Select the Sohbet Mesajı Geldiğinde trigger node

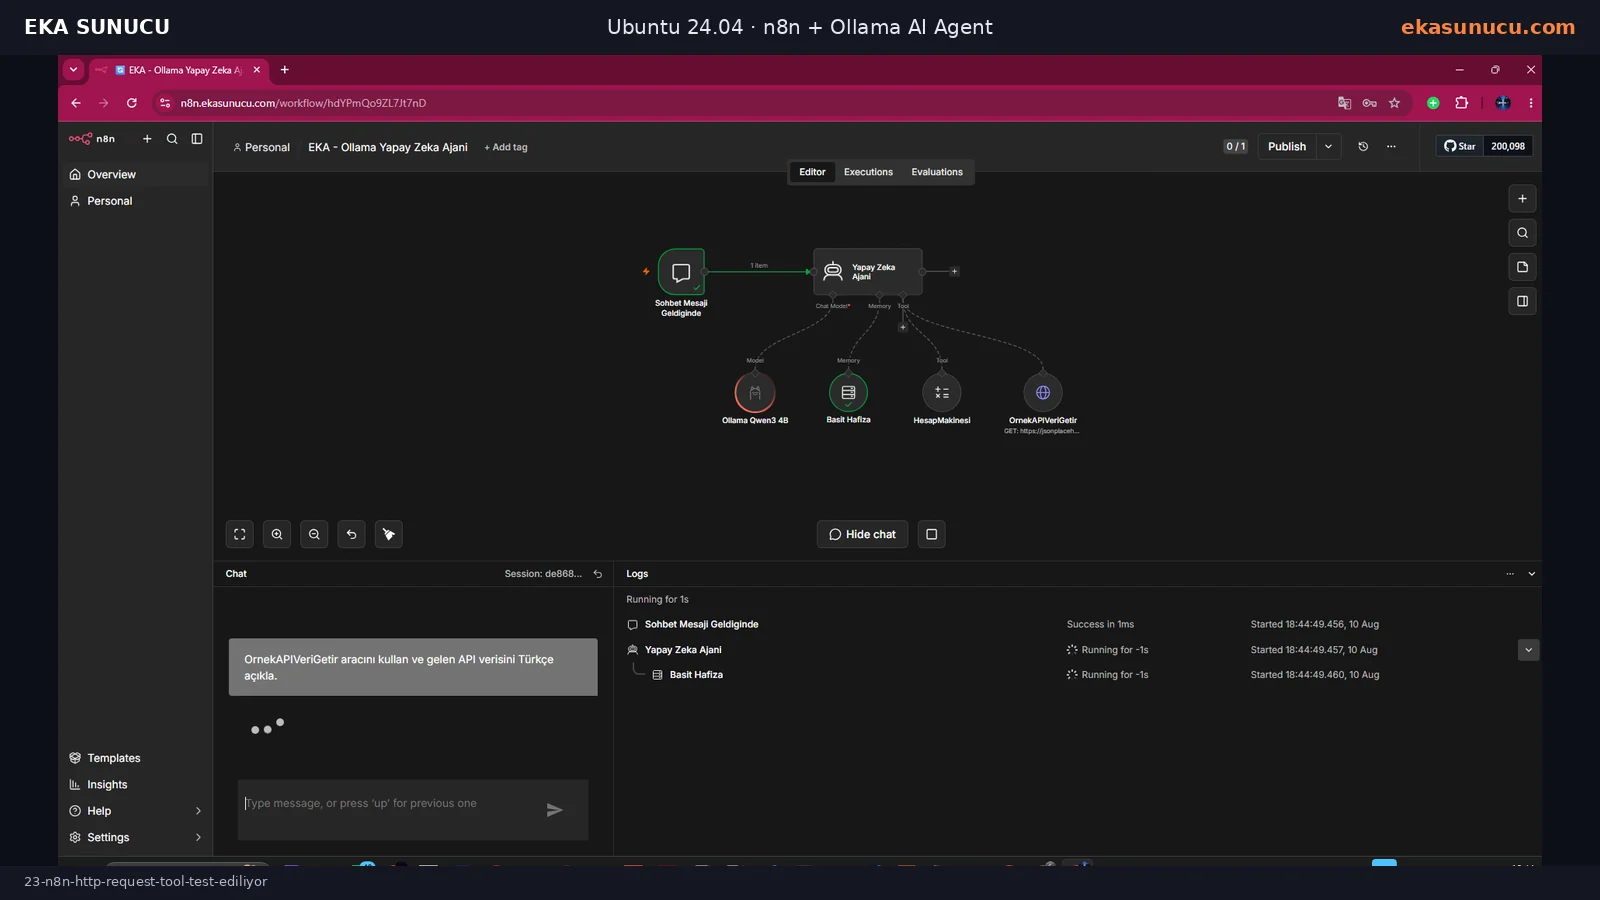pos(681,272)
